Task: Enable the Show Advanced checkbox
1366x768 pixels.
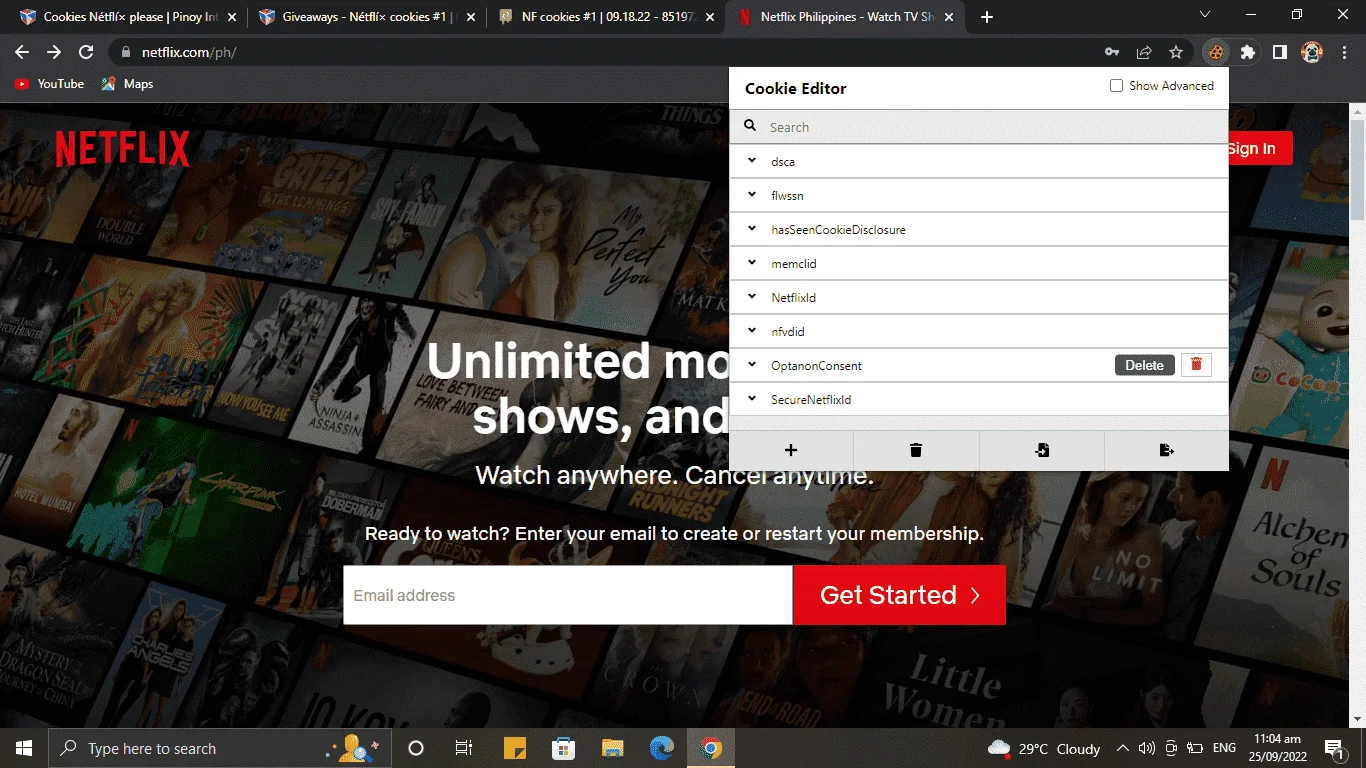Action: (1116, 86)
